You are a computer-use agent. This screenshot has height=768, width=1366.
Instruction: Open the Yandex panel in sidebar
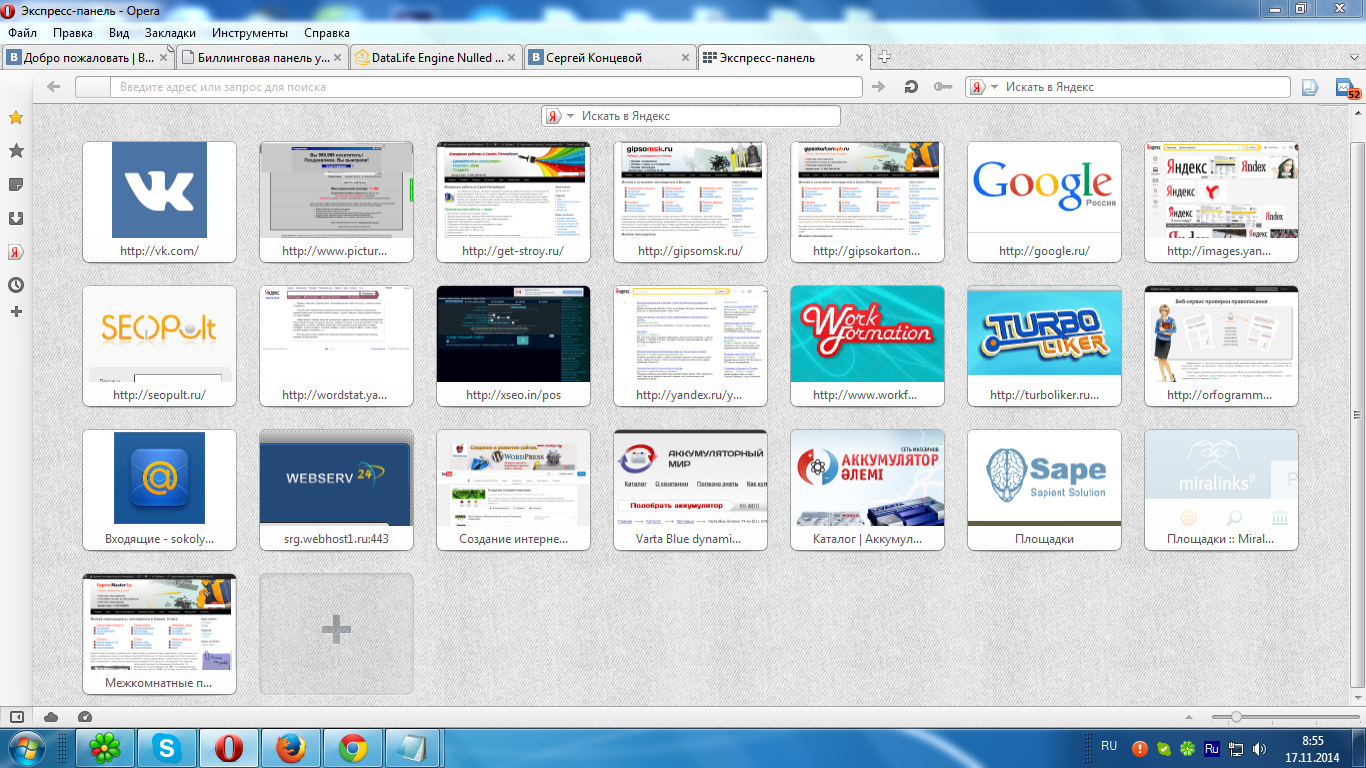click(16, 252)
